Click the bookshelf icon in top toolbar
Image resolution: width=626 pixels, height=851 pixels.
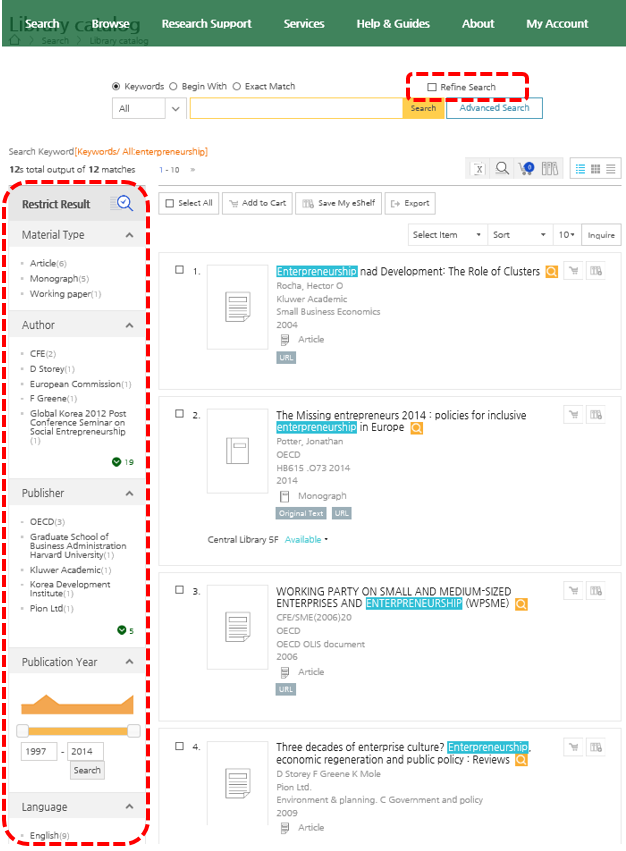(x=549, y=168)
